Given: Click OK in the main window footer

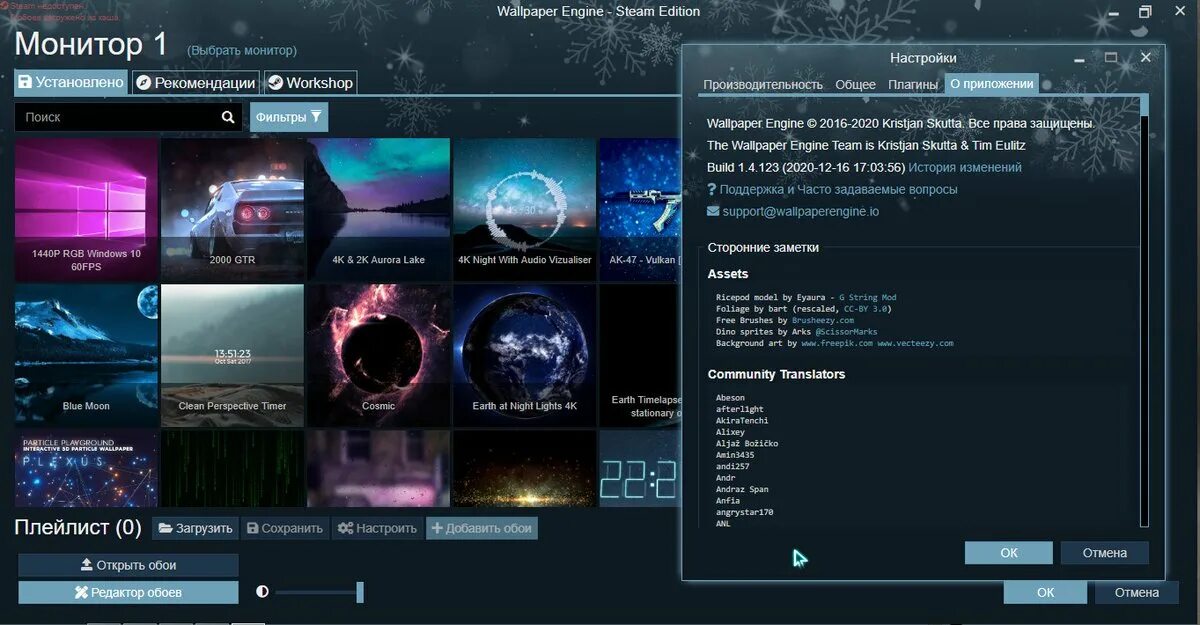Looking at the screenshot, I should point(1046,592).
